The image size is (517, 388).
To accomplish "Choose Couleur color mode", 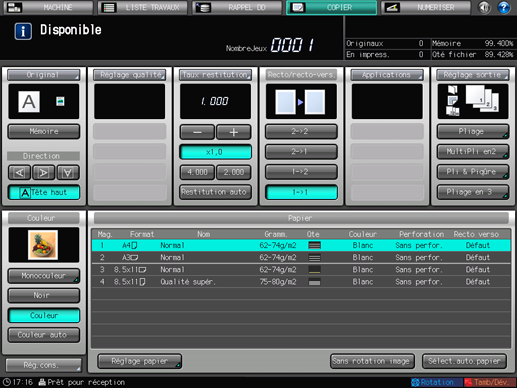I will [44, 315].
